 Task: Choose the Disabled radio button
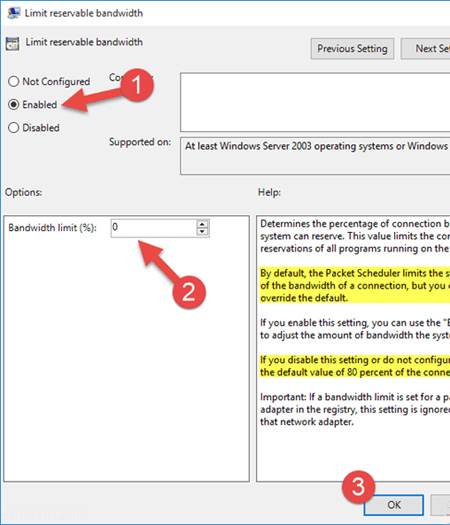(13, 128)
